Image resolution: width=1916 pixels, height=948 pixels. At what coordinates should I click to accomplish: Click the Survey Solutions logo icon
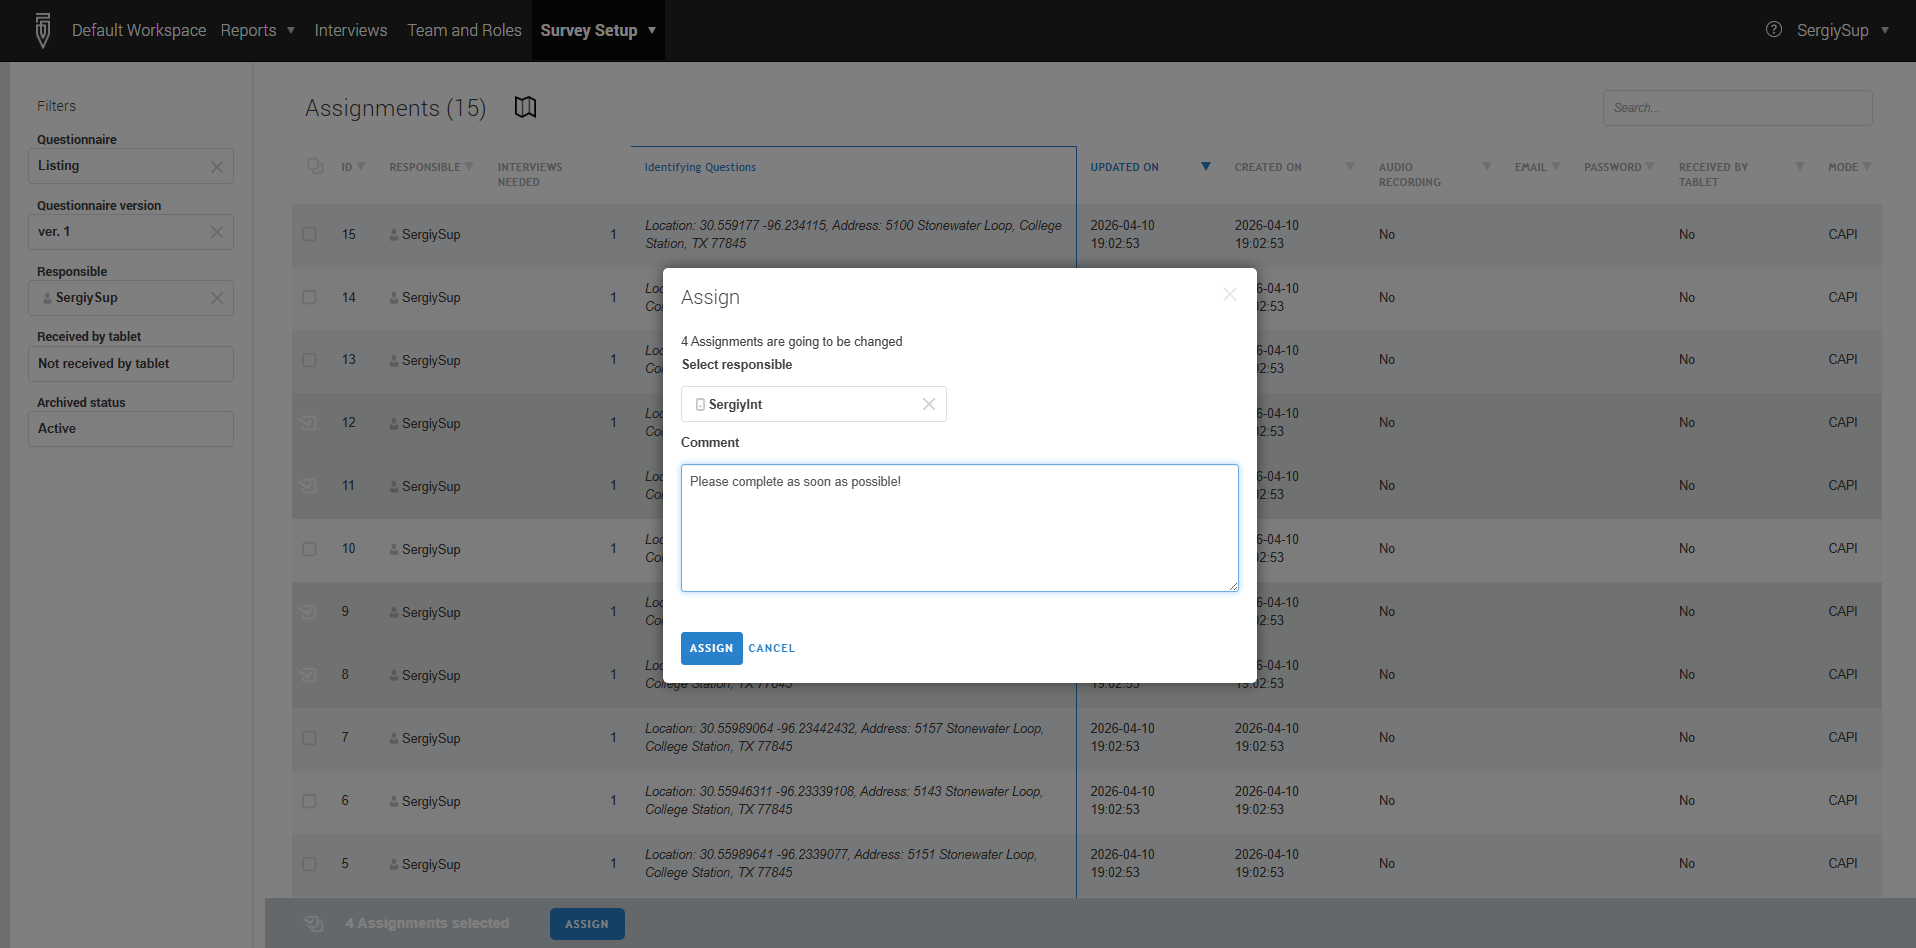[x=42, y=30]
